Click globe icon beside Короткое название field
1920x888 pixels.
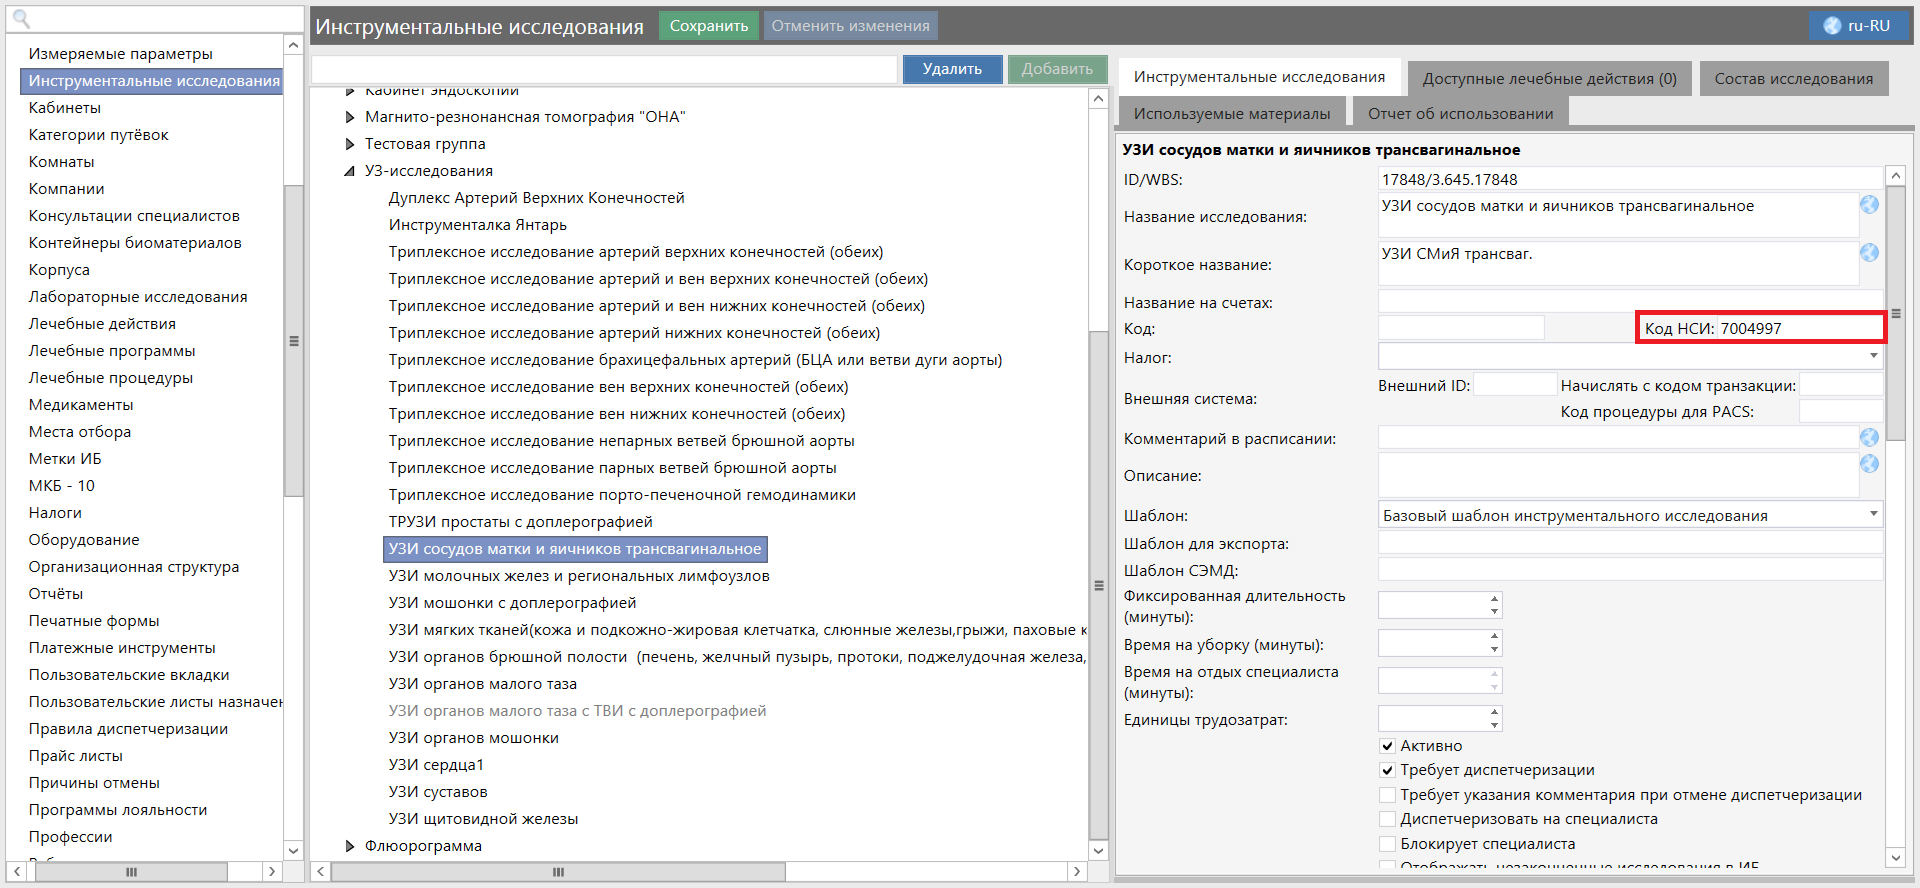(x=1869, y=253)
